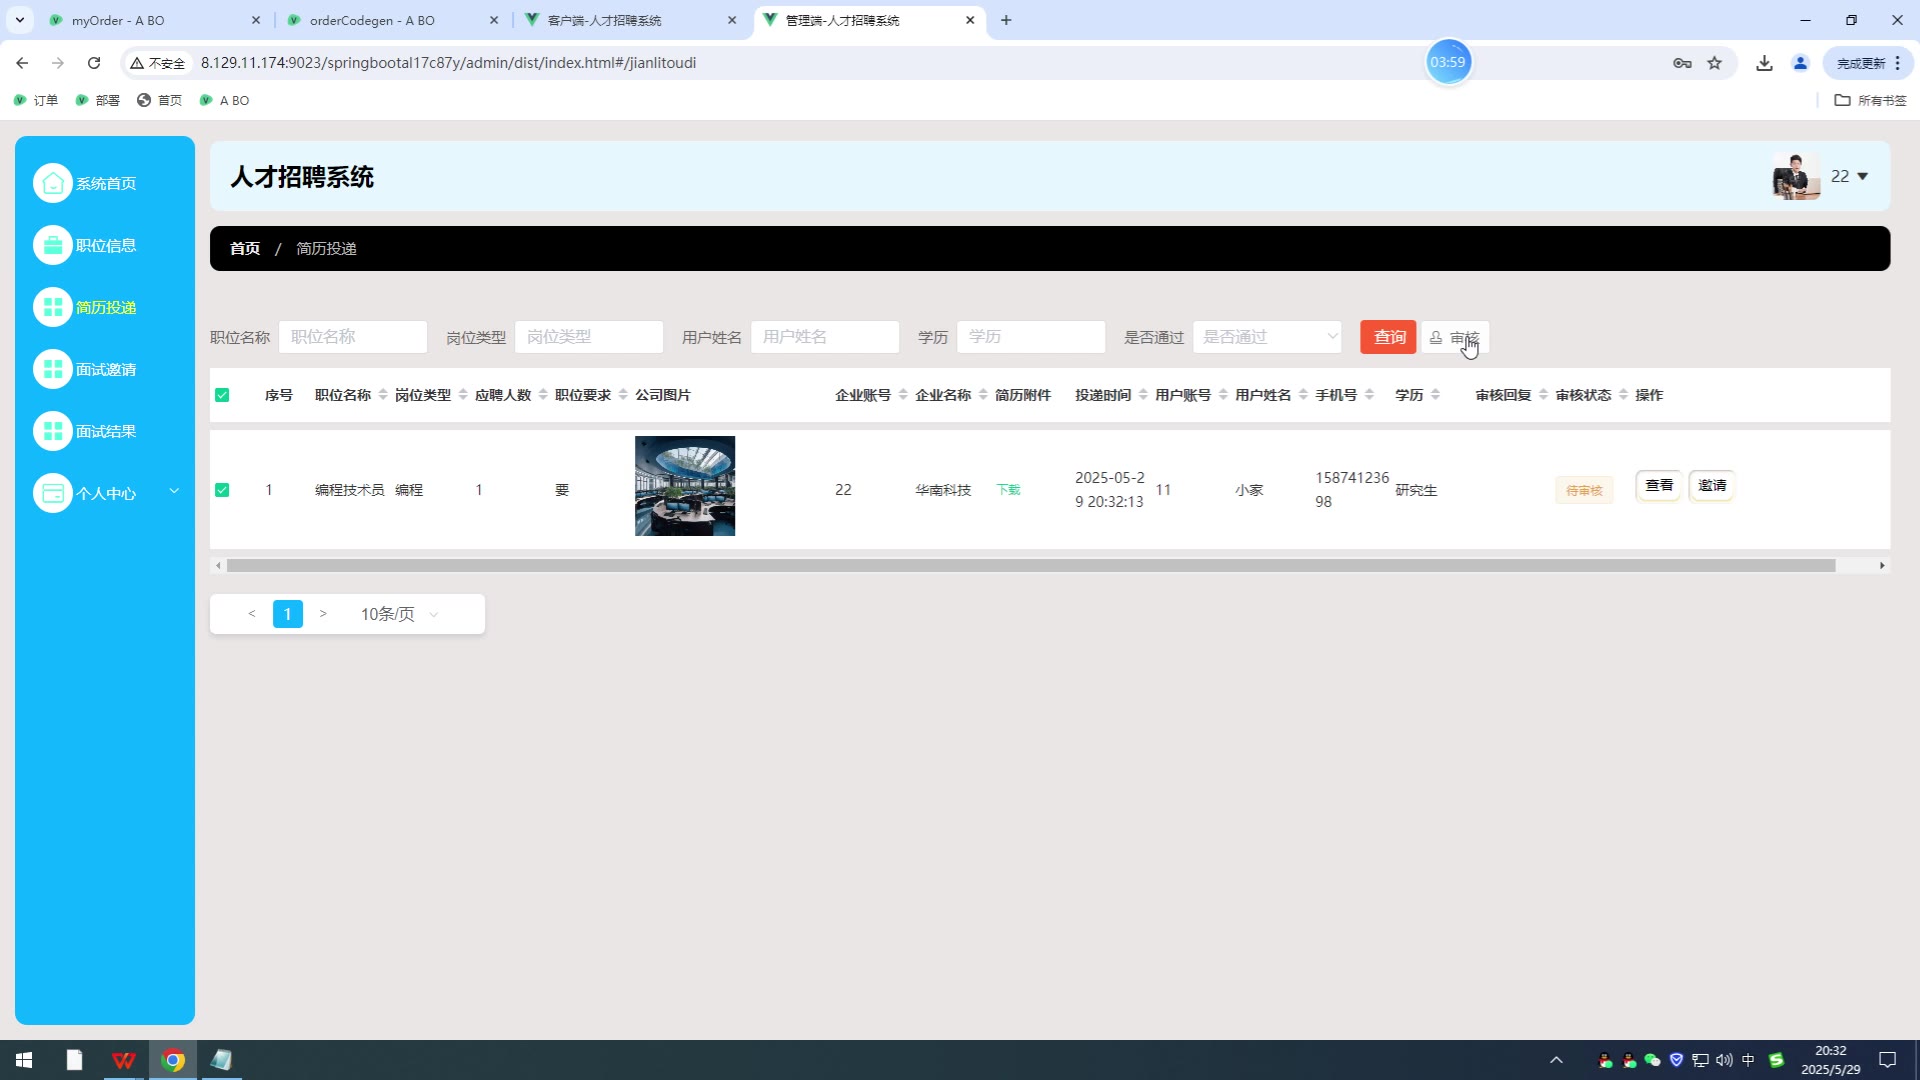Toggle the select-all checkbox in table header
This screenshot has width=1920, height=1080.
[222, 395]
